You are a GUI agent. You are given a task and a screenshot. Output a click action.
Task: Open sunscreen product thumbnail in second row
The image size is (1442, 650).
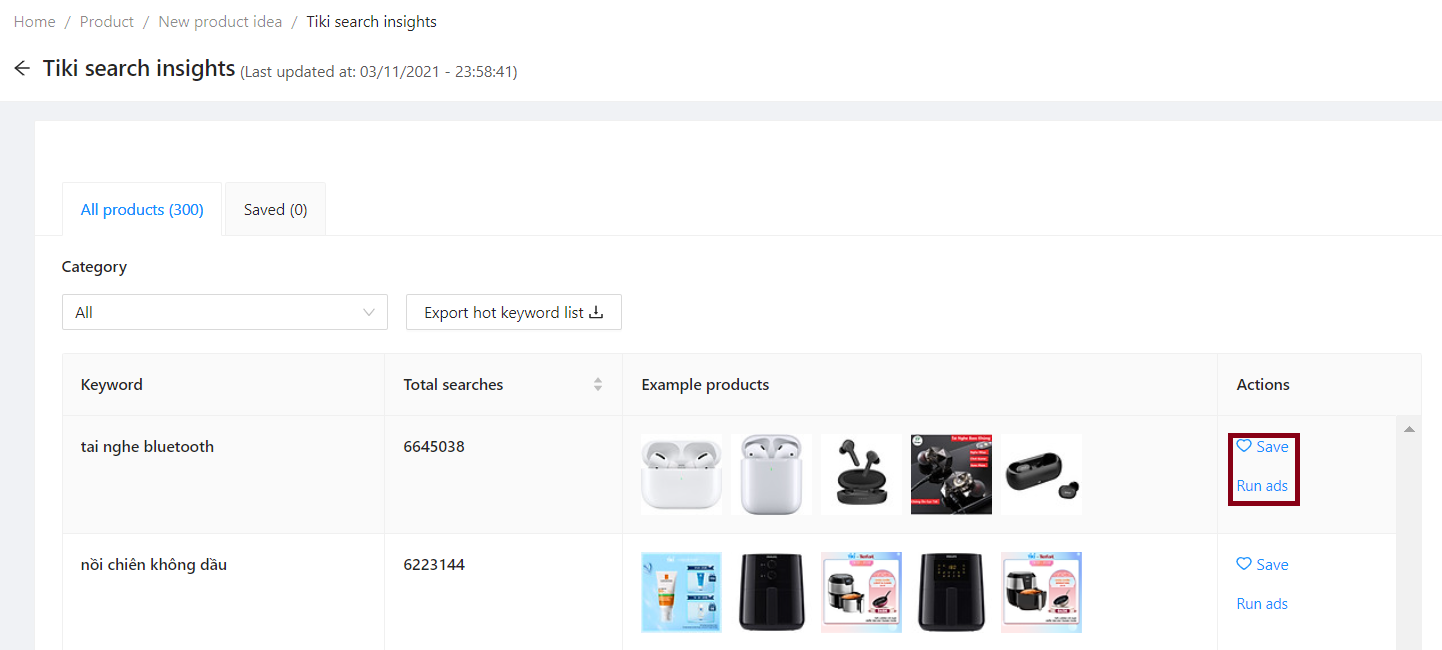pyautogui.click(x=681, y=592)
